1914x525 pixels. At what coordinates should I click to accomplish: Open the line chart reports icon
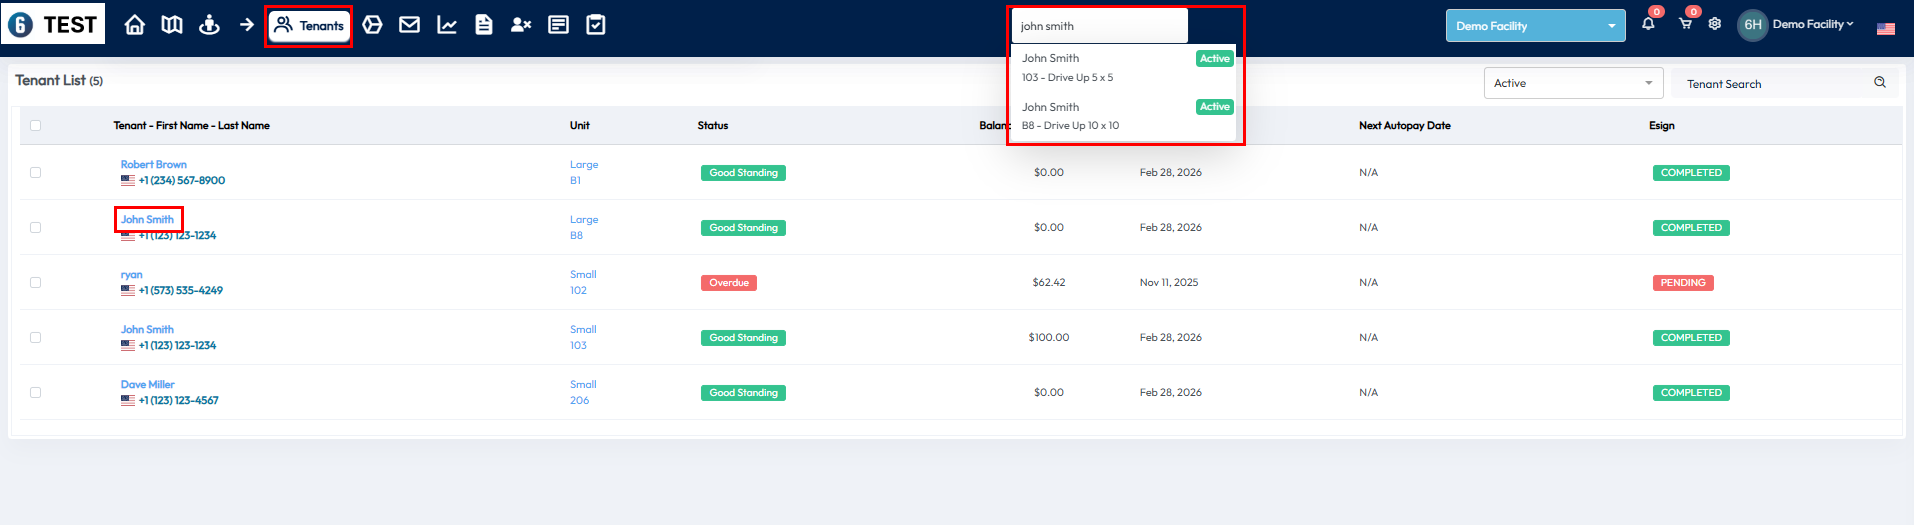447,25
